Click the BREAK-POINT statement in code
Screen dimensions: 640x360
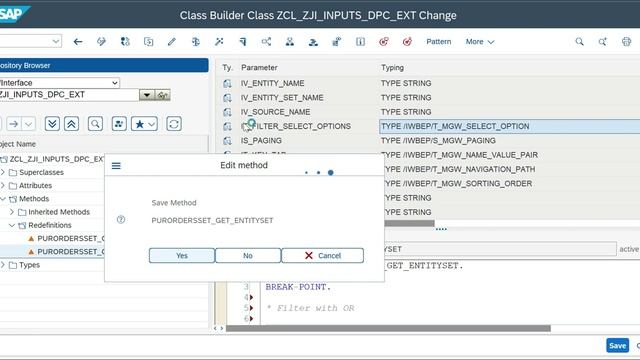(x=298, y=287)
